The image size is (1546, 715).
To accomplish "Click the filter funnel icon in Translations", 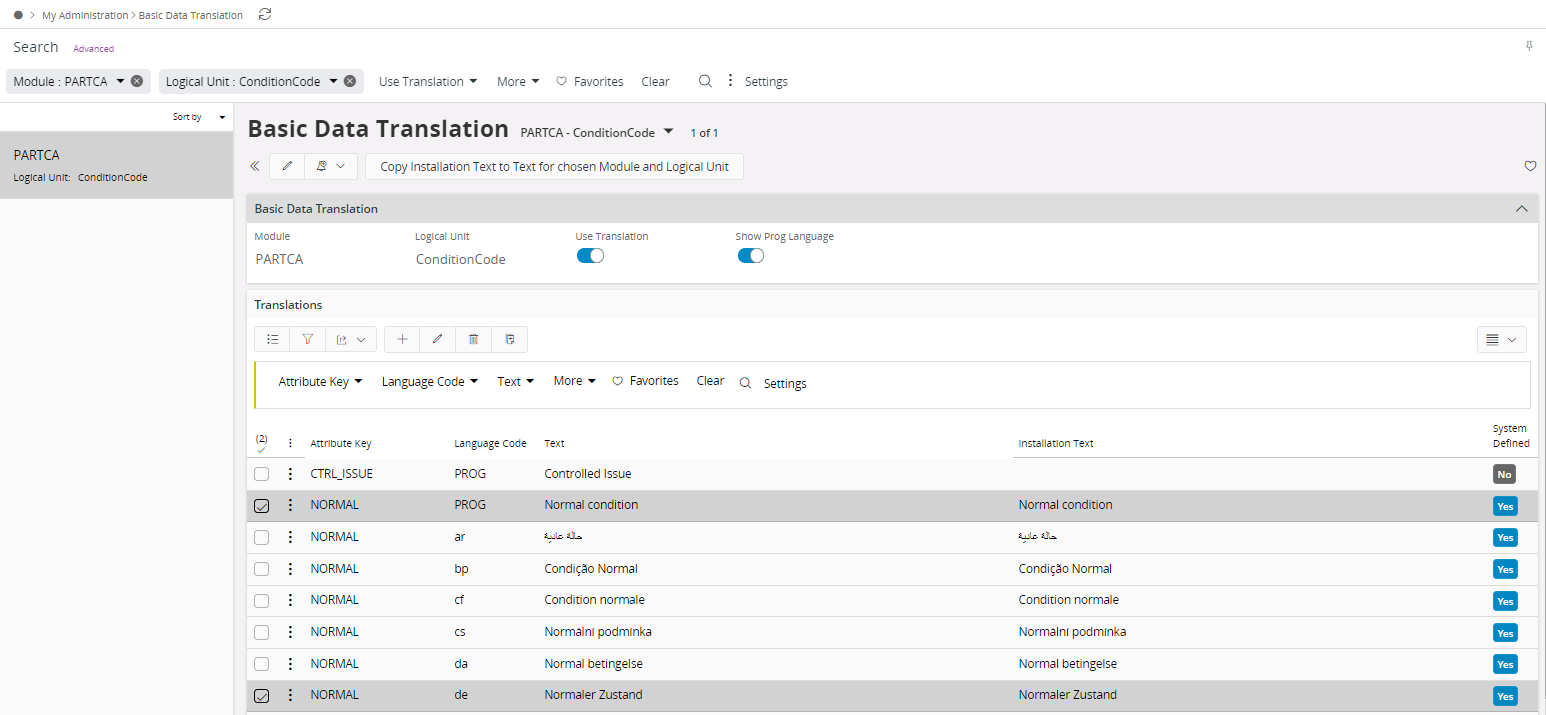I will point(307,340).
